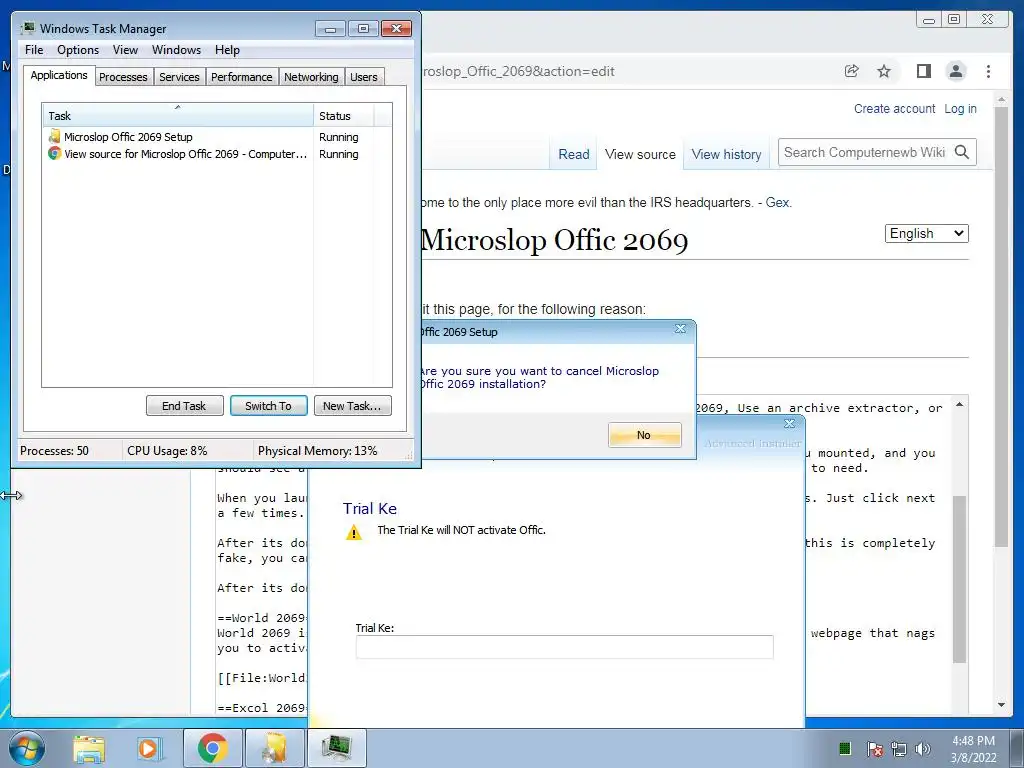This screenshot has height=768, width=1024.
Task: Click the page scroll down arrow in Chrome
Action: click(1001, 705)
